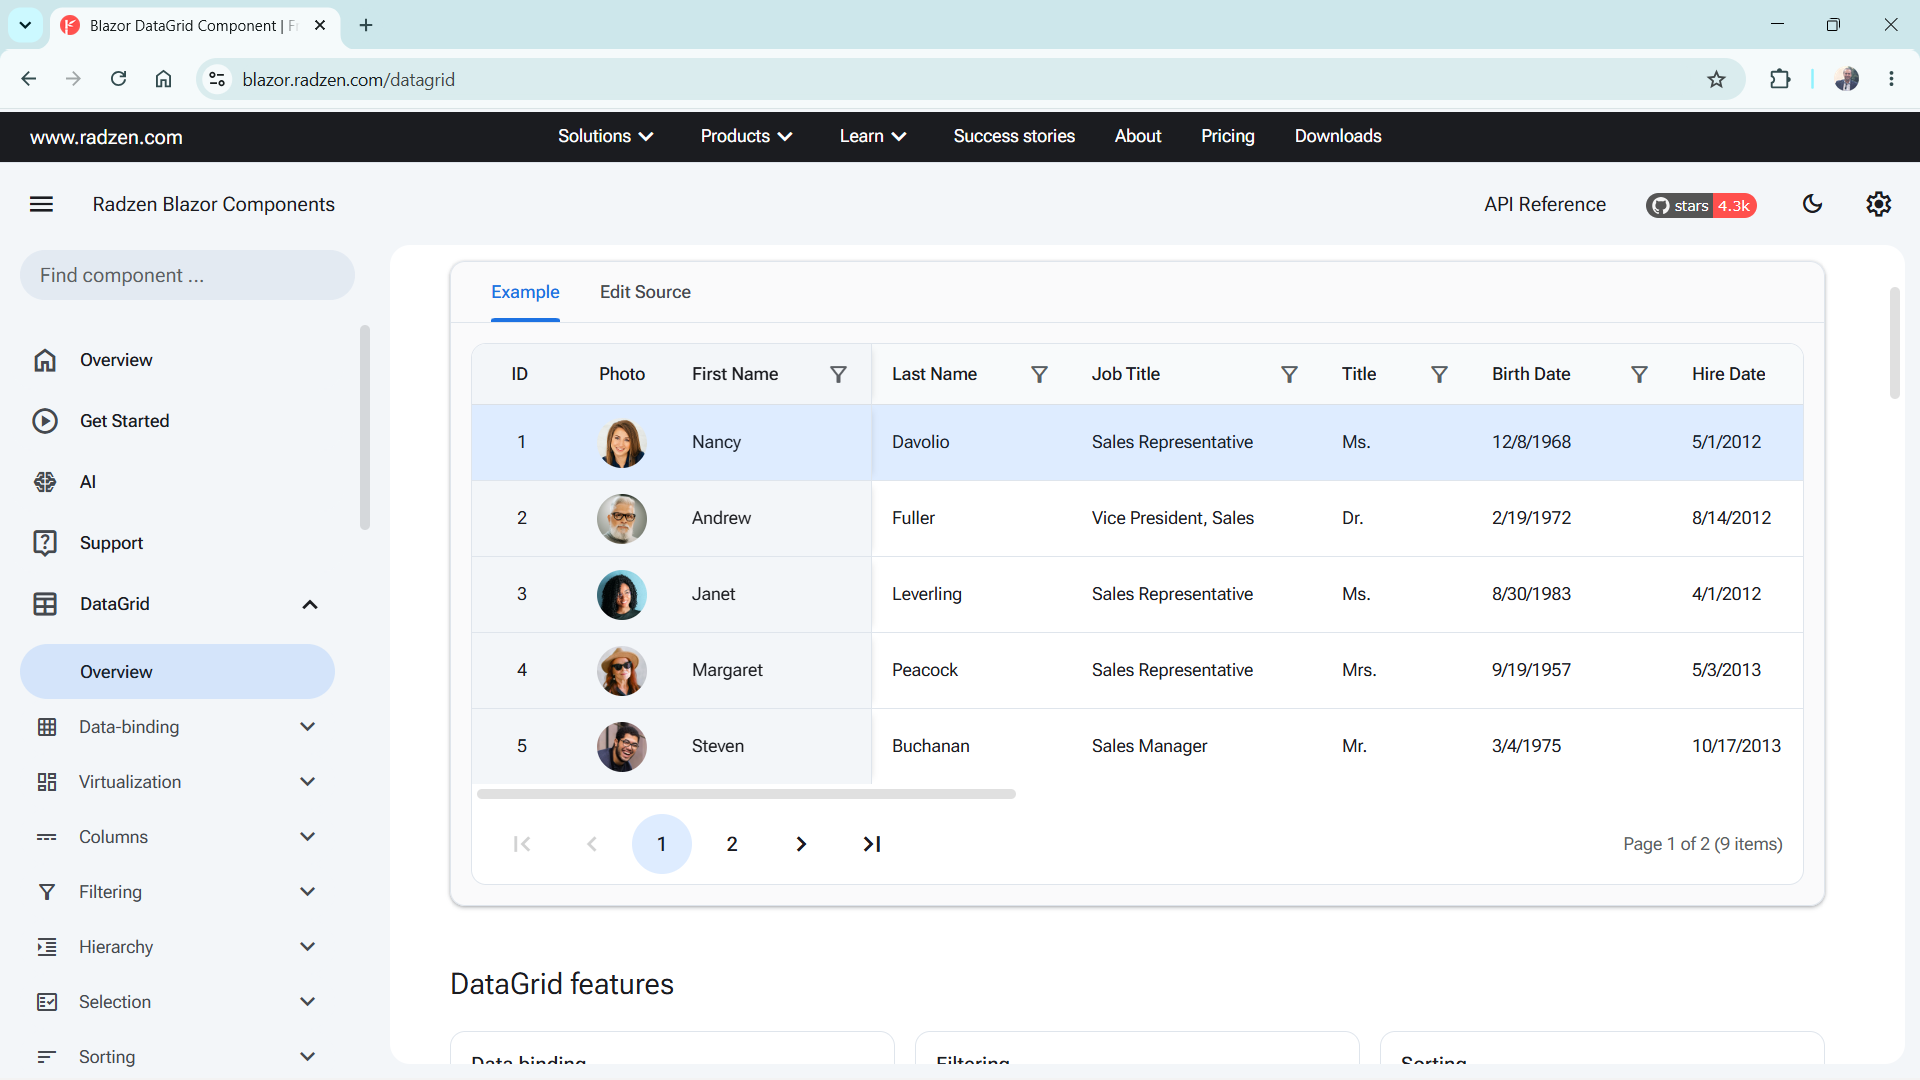The height and width of the screenshot is (1080, 1920).
Task: Expand the Virtualization section
Action: 308,782
